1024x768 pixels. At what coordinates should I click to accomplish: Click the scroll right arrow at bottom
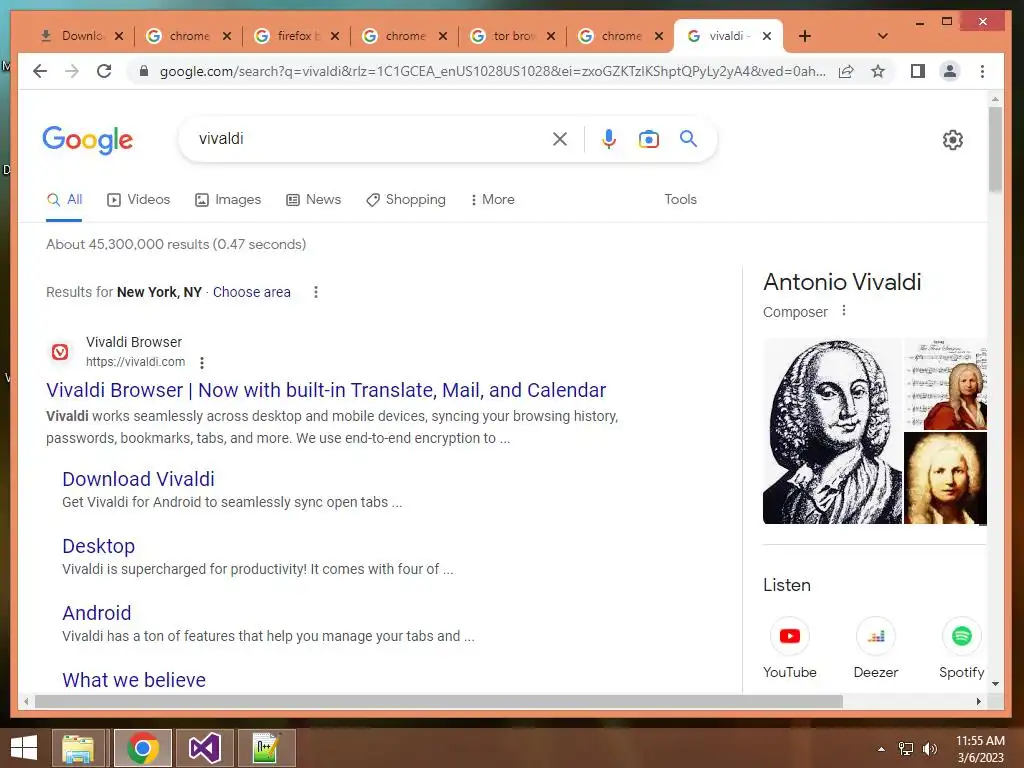coord(978,701)
